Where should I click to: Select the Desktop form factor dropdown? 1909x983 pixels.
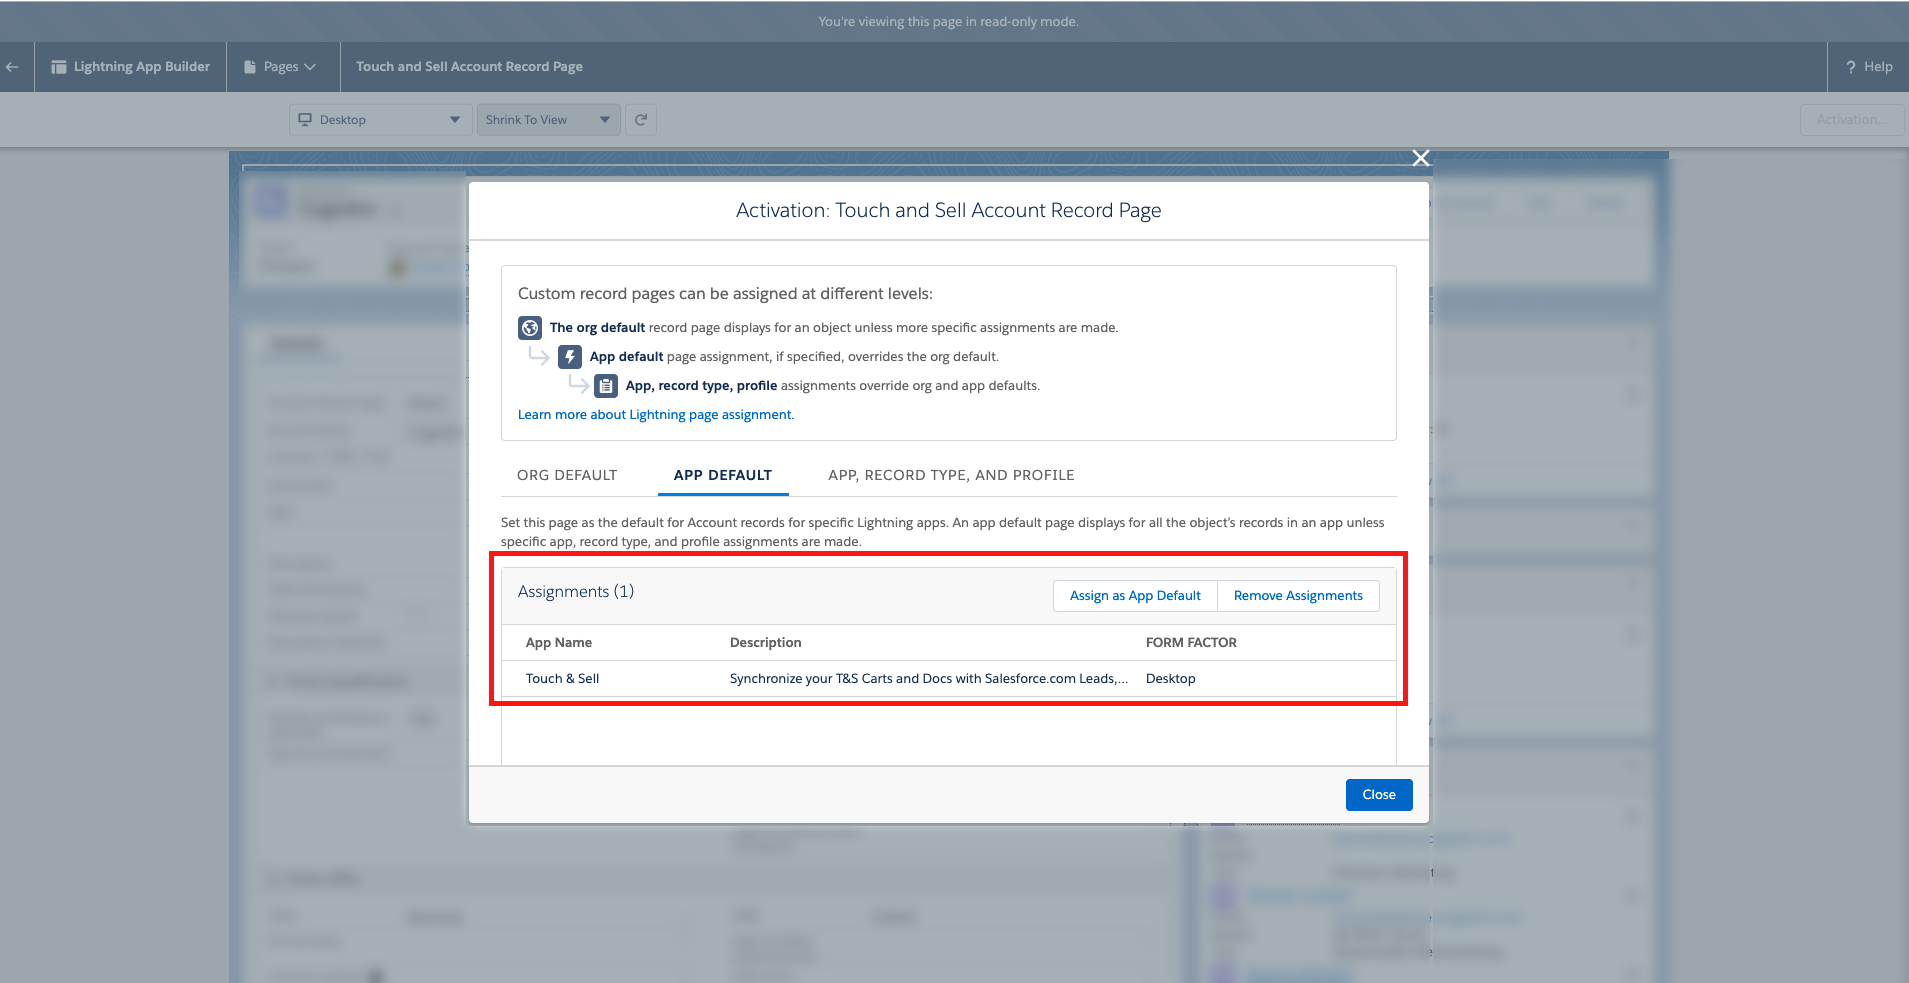[380, 120]
